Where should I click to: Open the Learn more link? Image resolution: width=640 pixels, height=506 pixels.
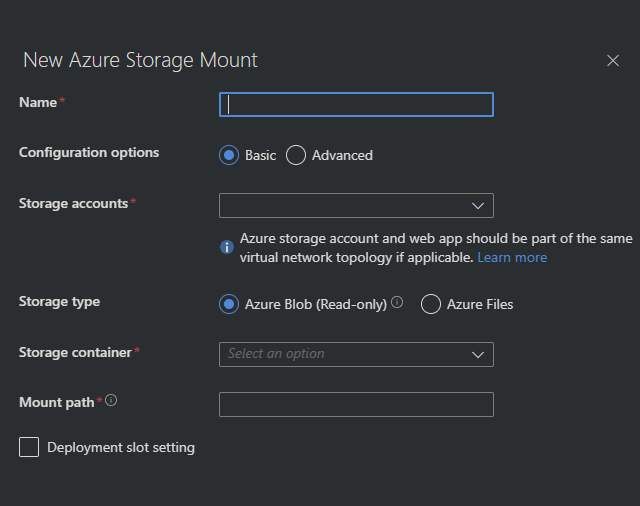[512, 257]
